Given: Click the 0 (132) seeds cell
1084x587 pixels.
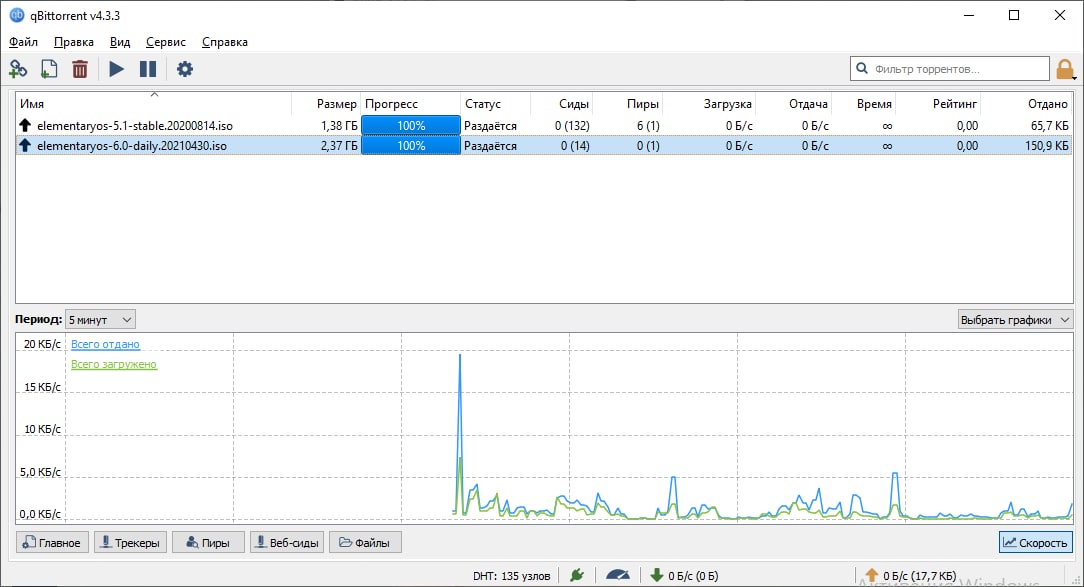Looking at the screenshot, I should [x=572, y=126].
